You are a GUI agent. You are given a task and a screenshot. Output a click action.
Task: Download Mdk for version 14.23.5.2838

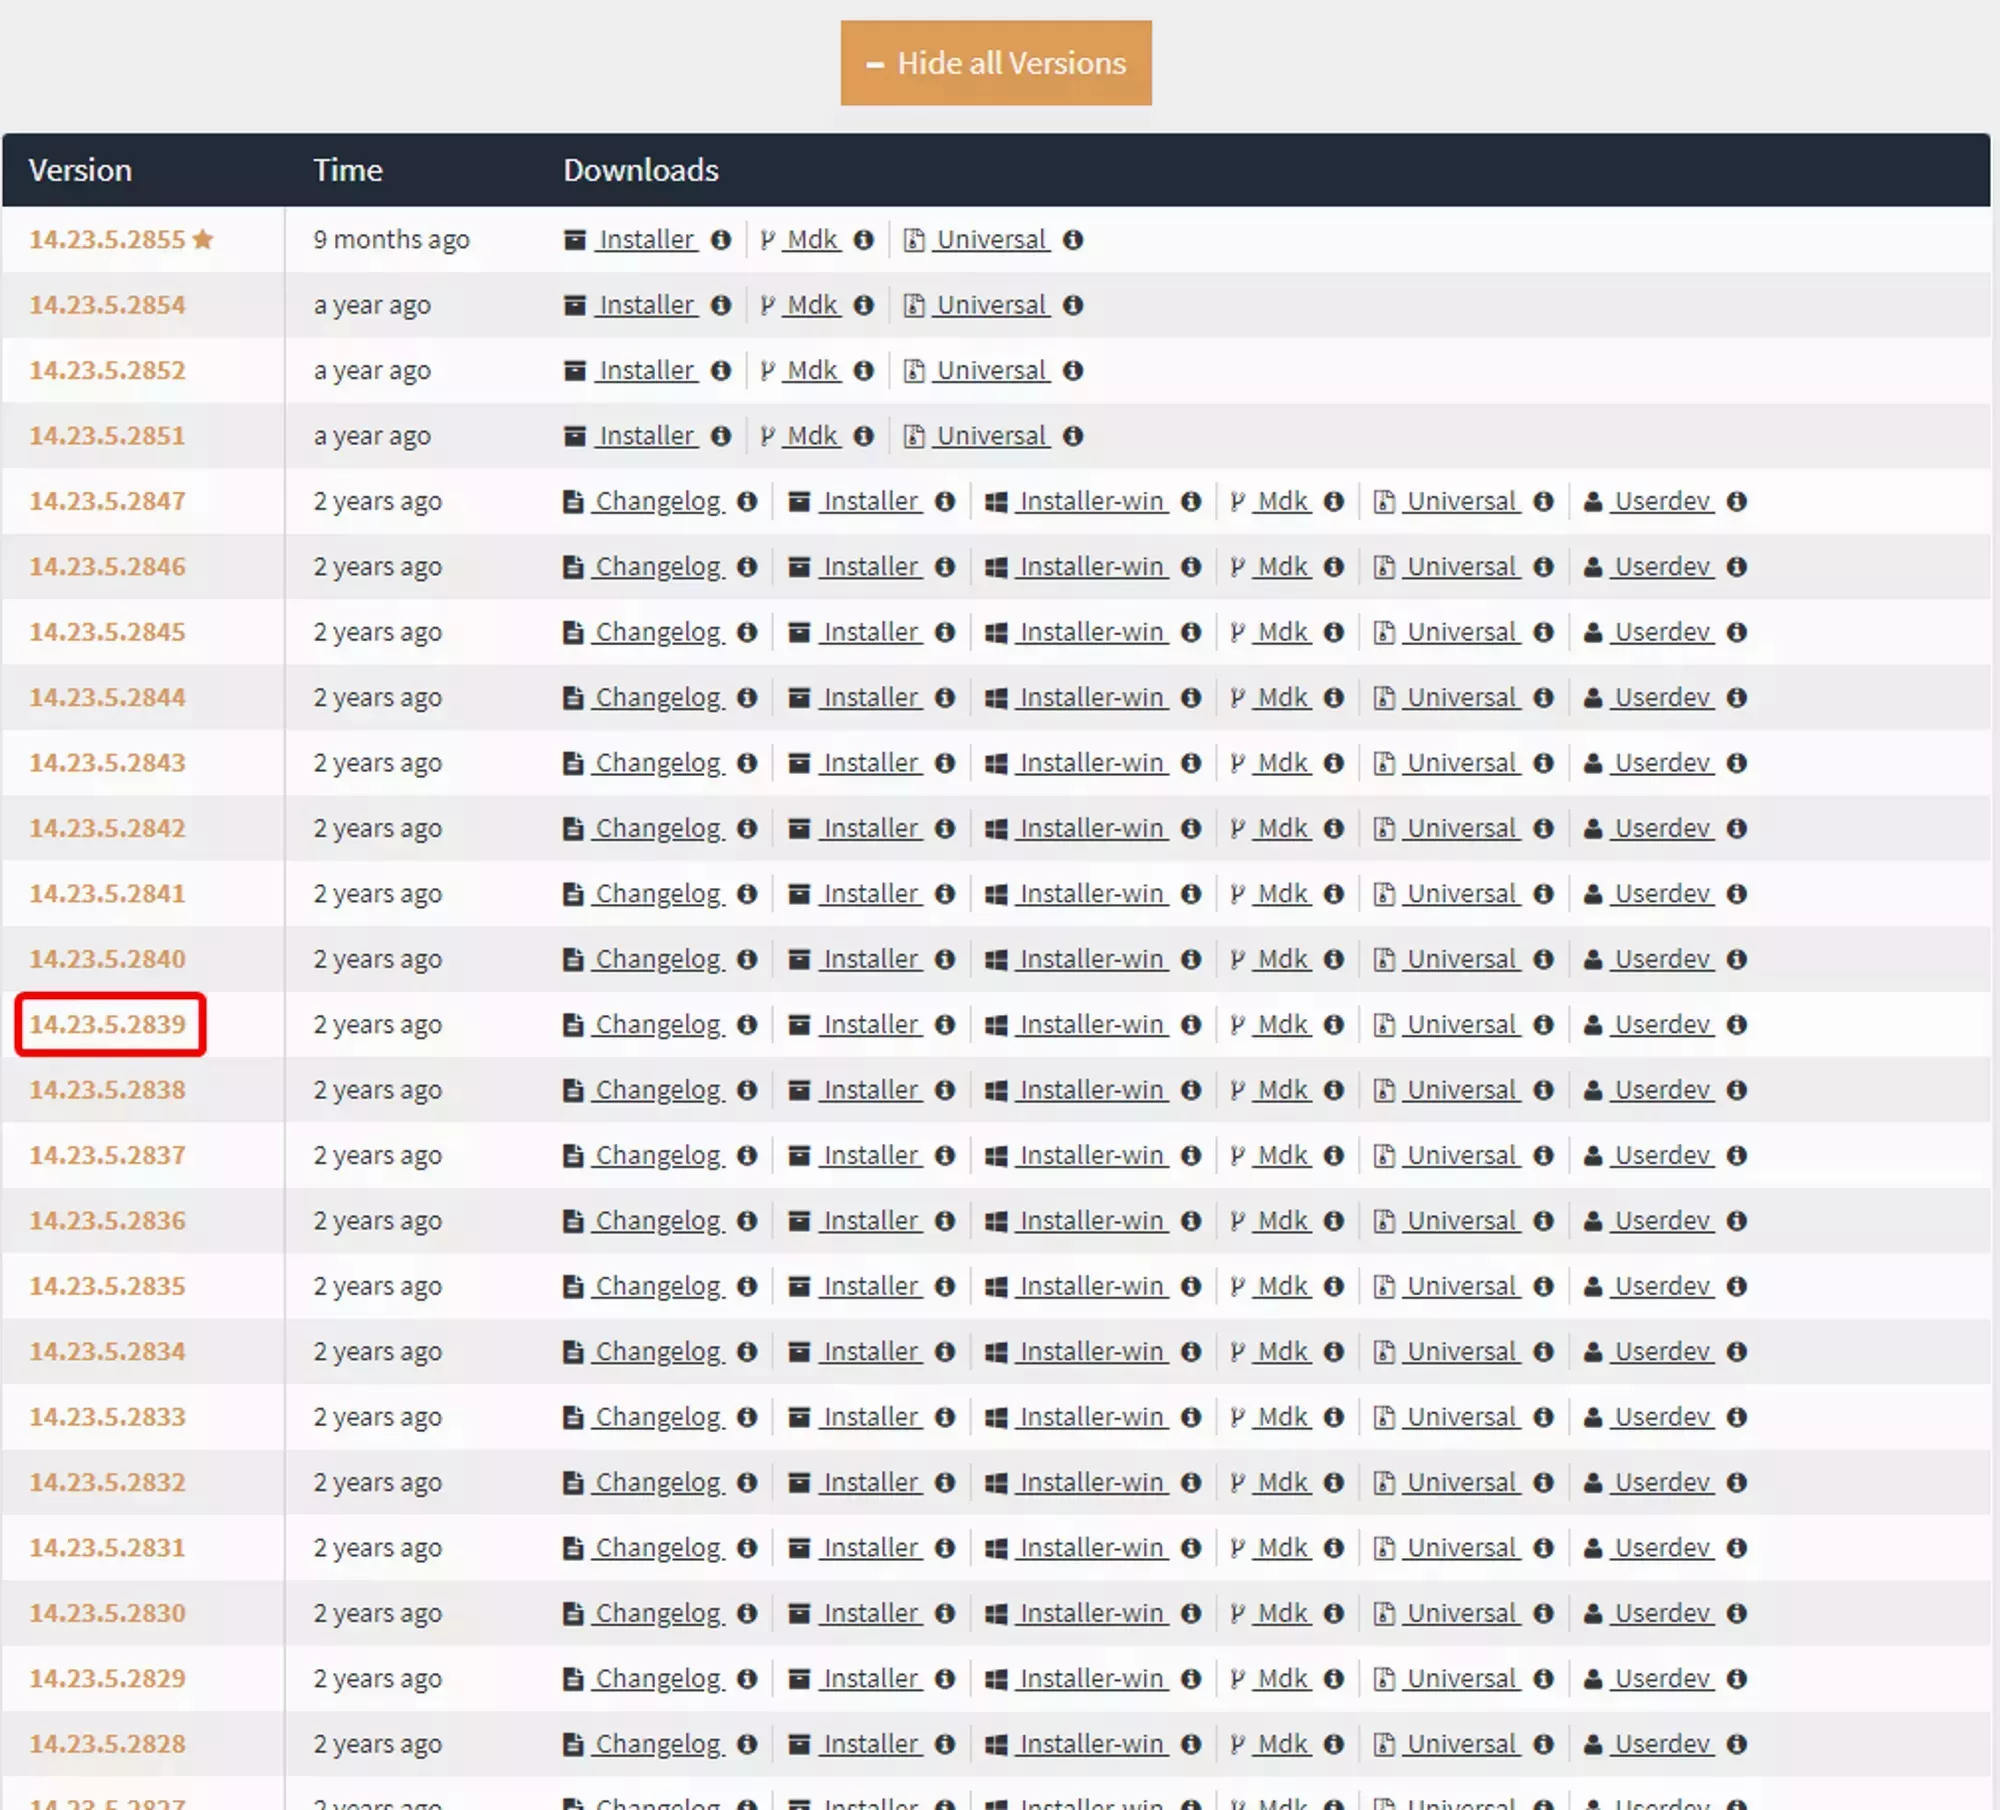[1282, 1090]
